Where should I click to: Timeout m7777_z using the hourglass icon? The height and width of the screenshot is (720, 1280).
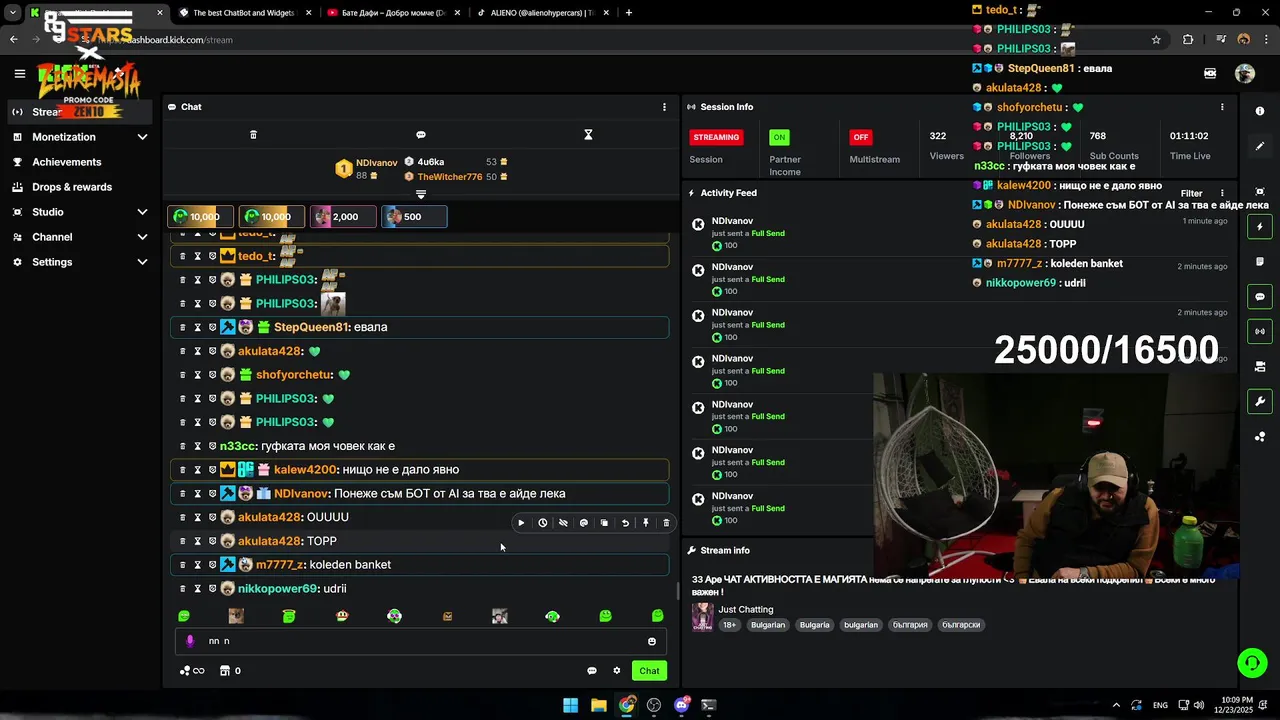coord(197,565)
